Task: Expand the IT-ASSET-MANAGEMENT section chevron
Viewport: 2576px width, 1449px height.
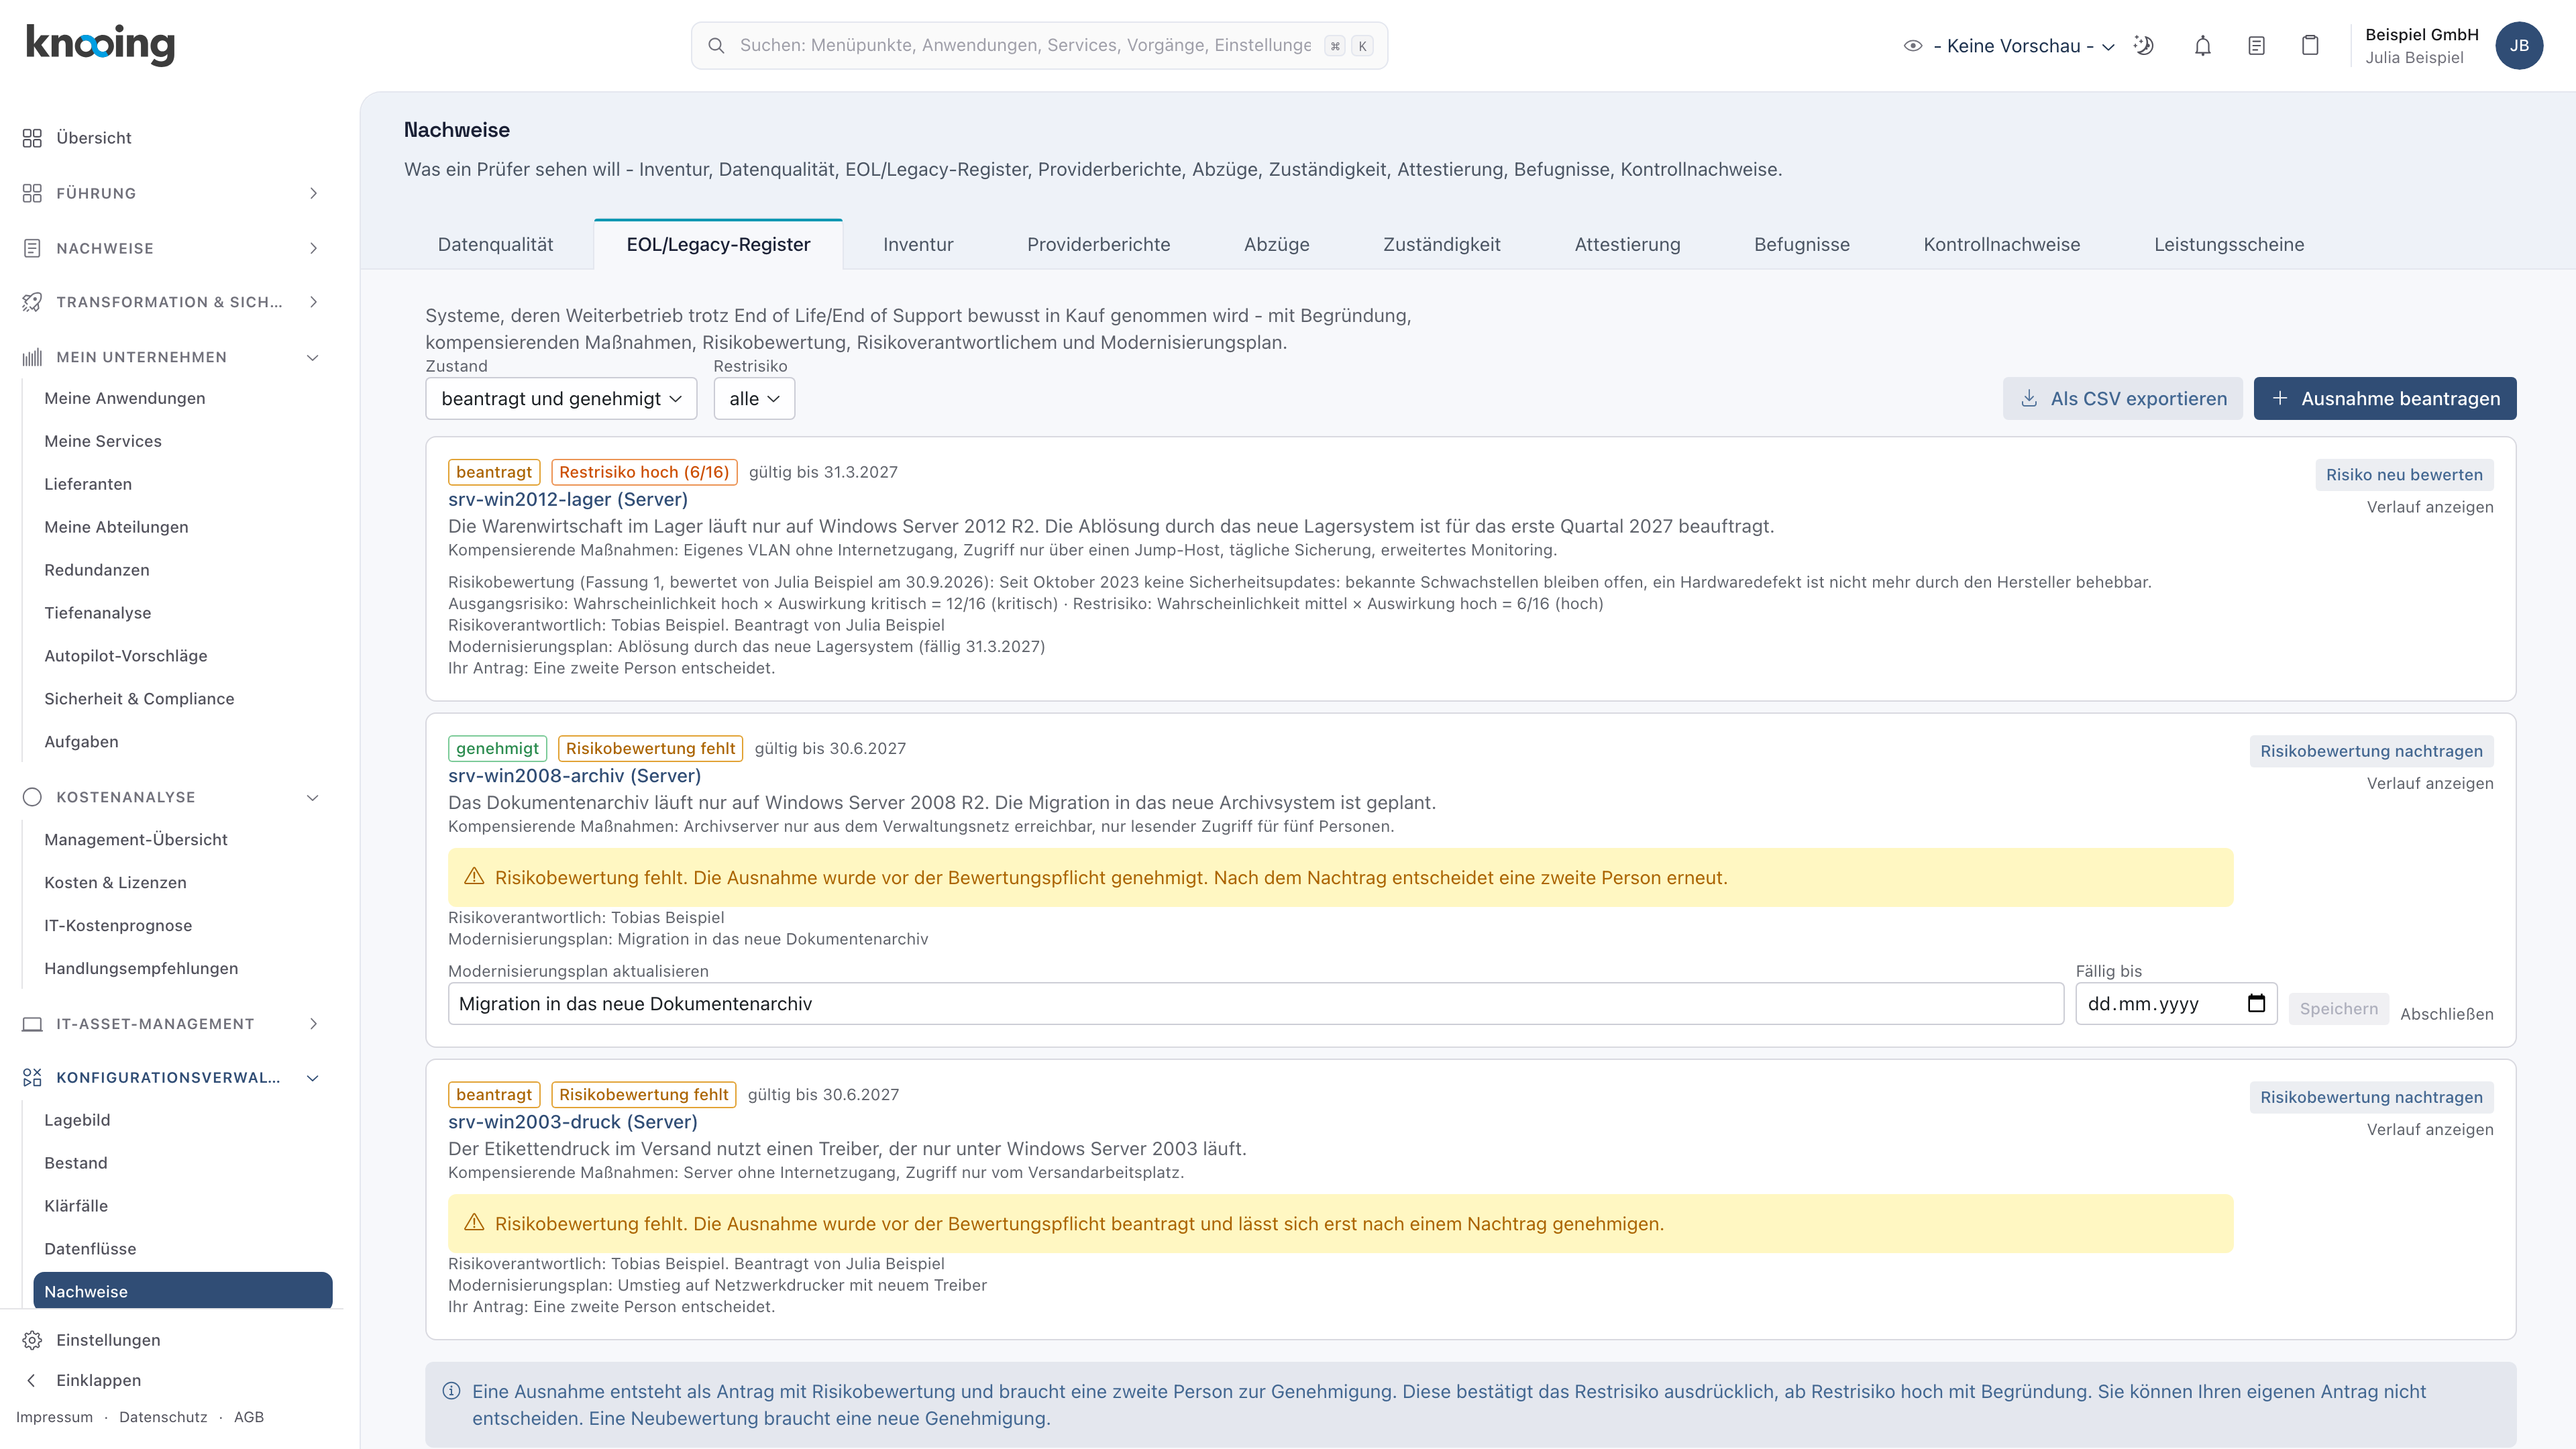Action: pyautogui.click(x=313, y=1024)
